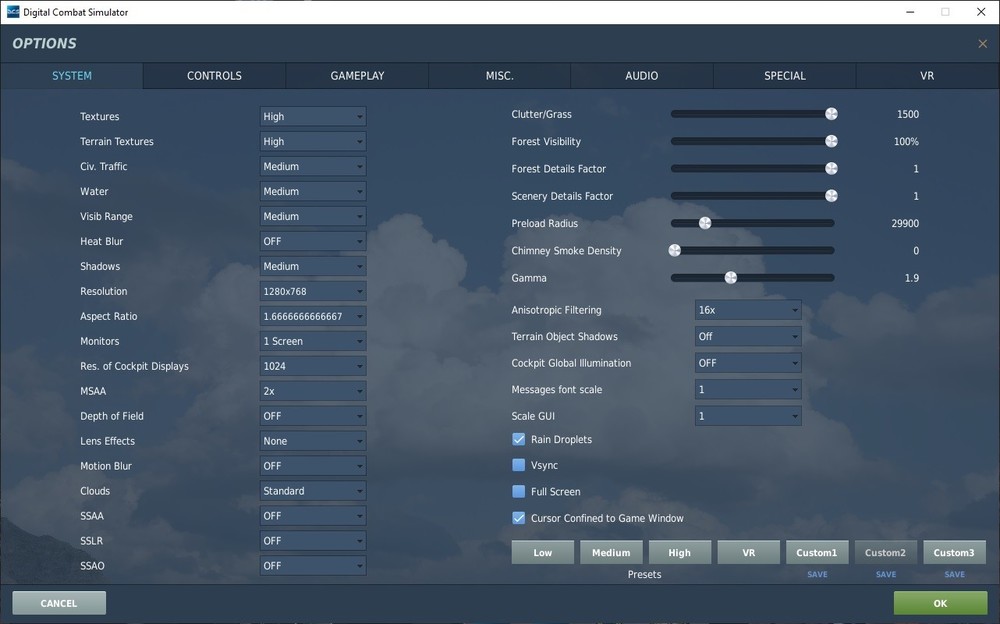Confirm settings with the OK button
This screenshot has width=1000, height=624.
tap(939, 603)
